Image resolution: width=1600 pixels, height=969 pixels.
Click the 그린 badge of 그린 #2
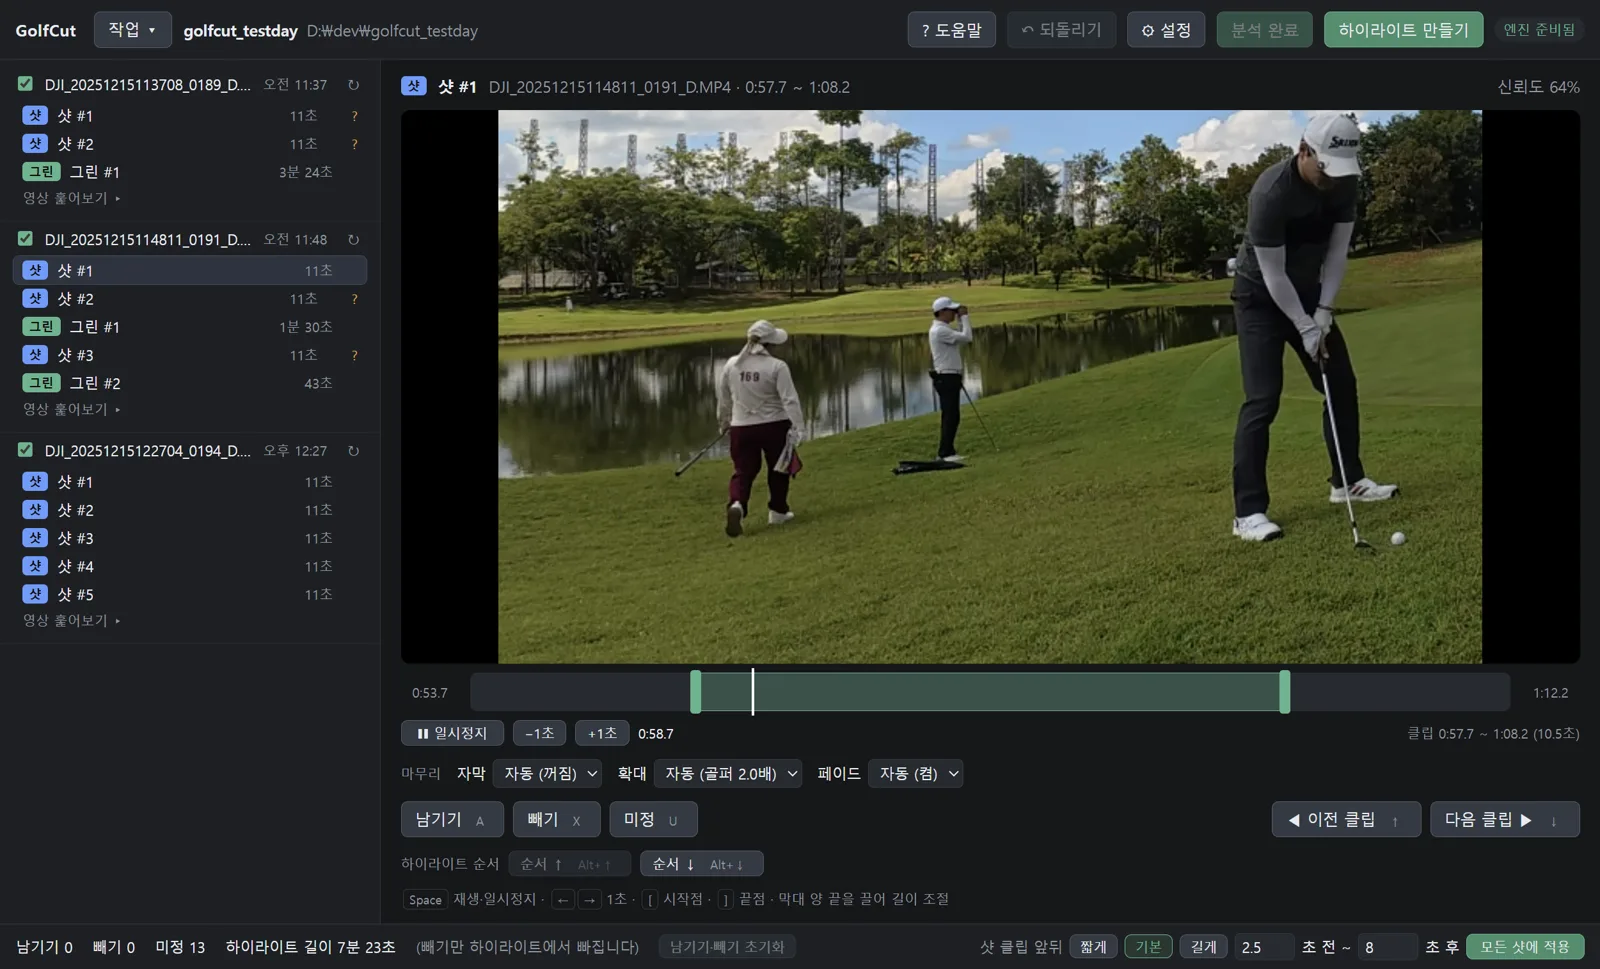click(41, 383)
